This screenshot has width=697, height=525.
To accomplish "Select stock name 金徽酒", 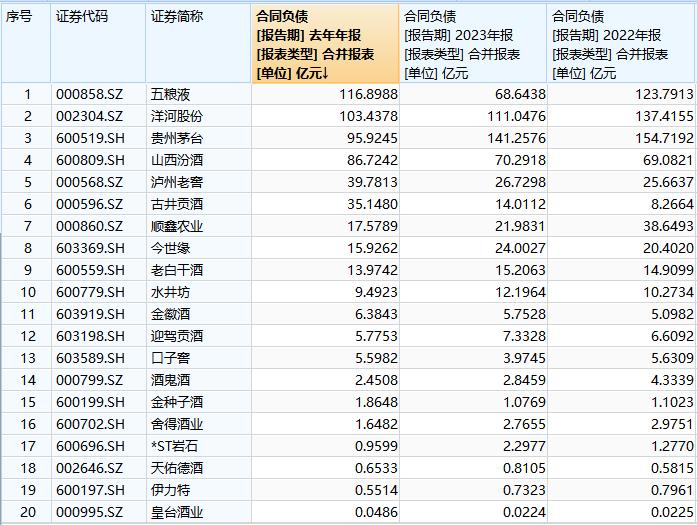I will coord(170,314).
